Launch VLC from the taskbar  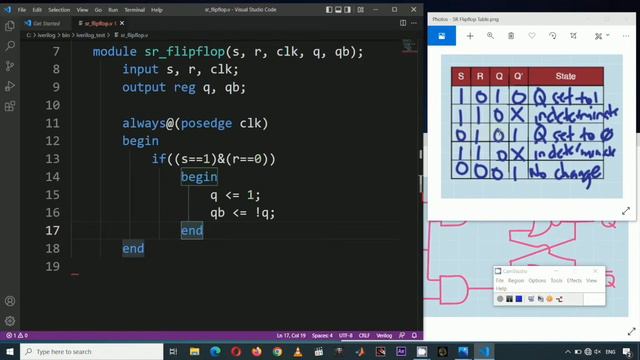click(298, 351)
